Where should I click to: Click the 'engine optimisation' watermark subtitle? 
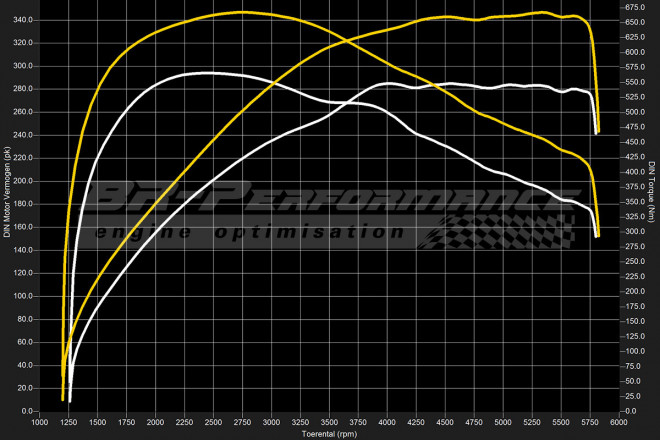click(x=250, y=233)
